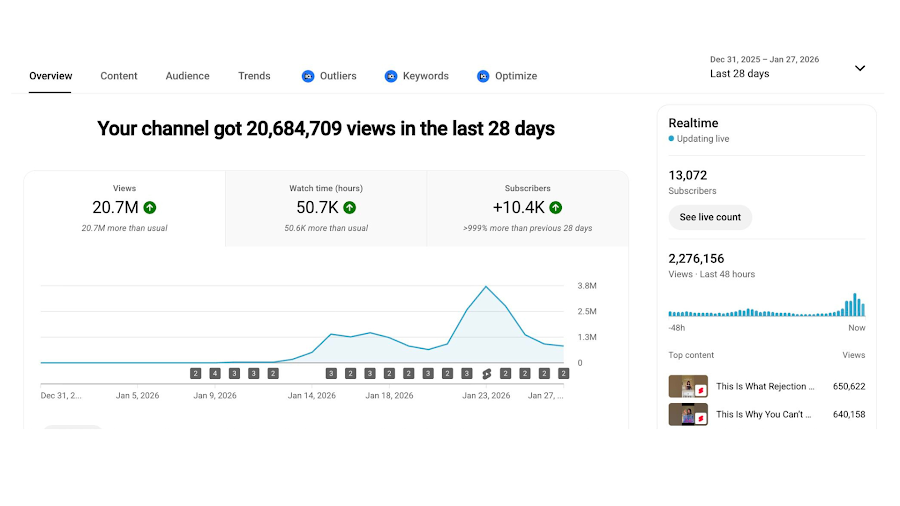This screenshot has width=900, height=506.
Task: Click the Dec 31, 2025 – Jan 27, 2026 text
Action: coord(765,60)
